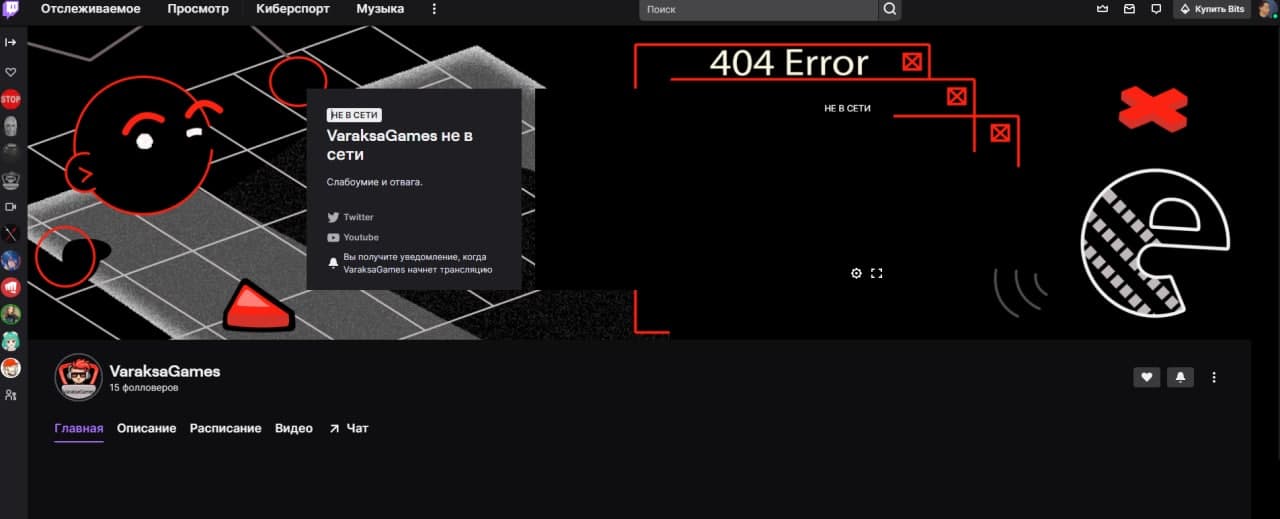Click the bell icon in the offline card

pos(334,263)
